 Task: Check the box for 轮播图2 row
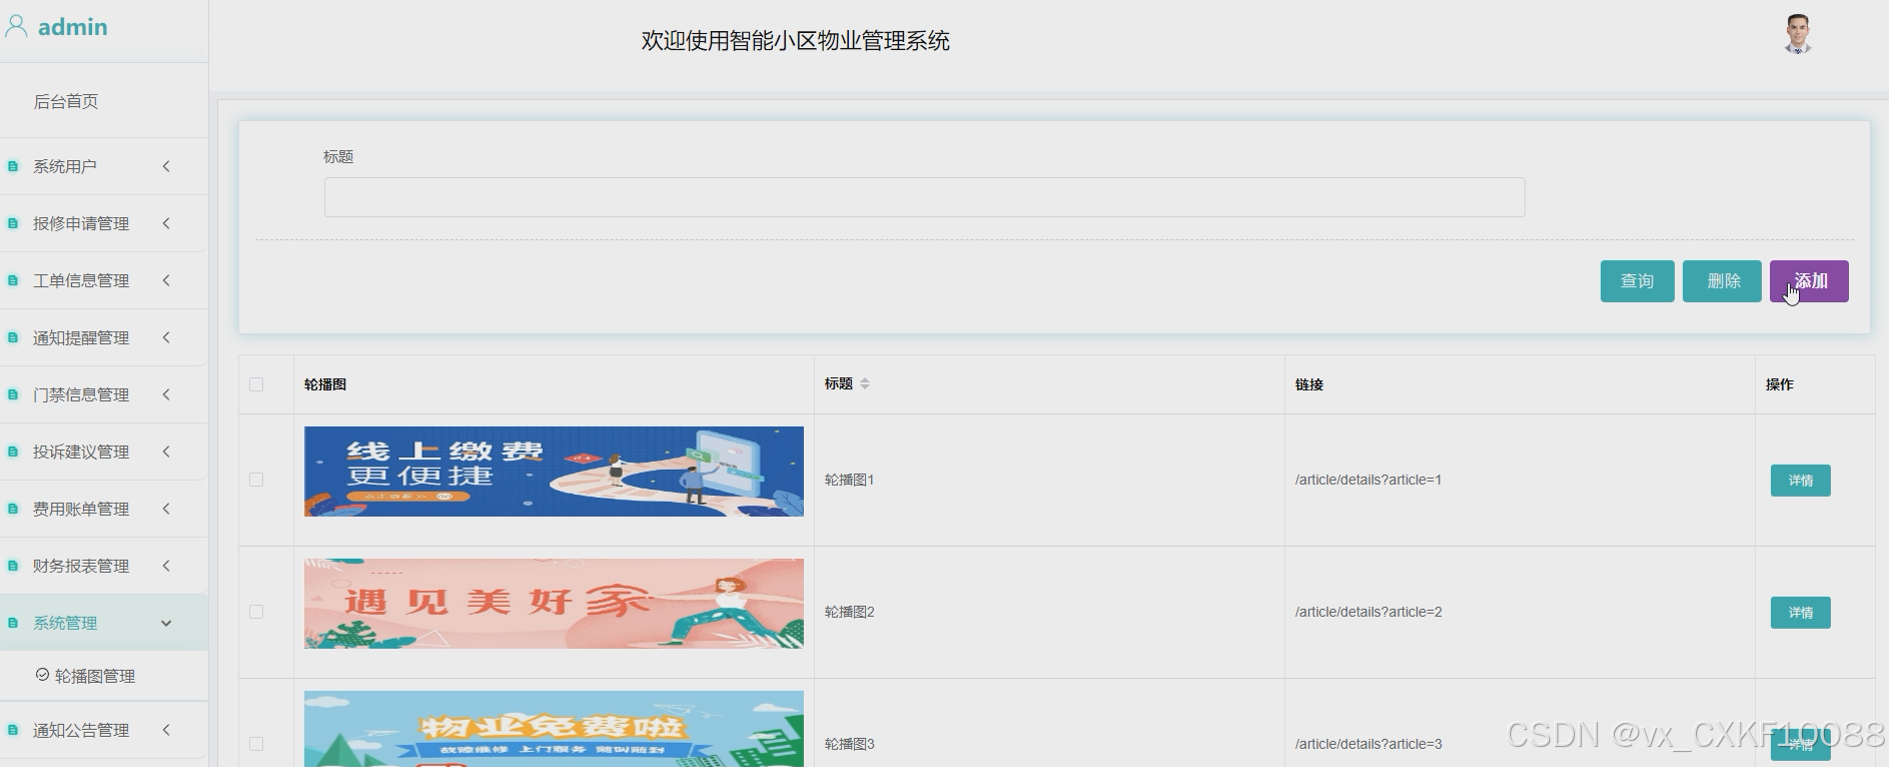[256, 612]
